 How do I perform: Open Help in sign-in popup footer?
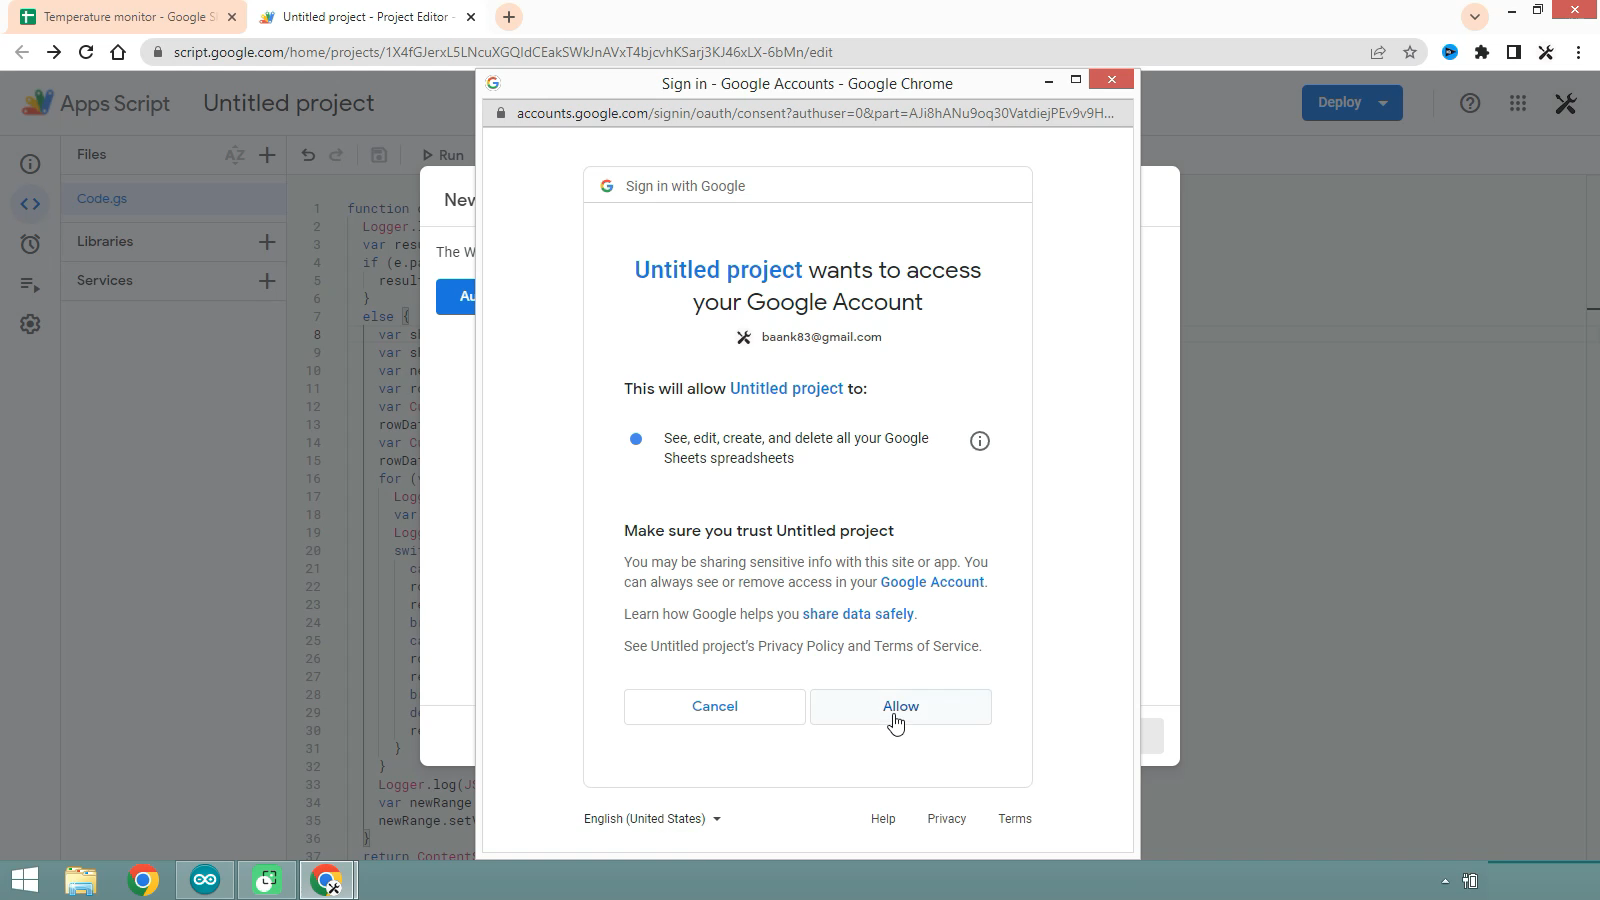click(x=883, y=819)
